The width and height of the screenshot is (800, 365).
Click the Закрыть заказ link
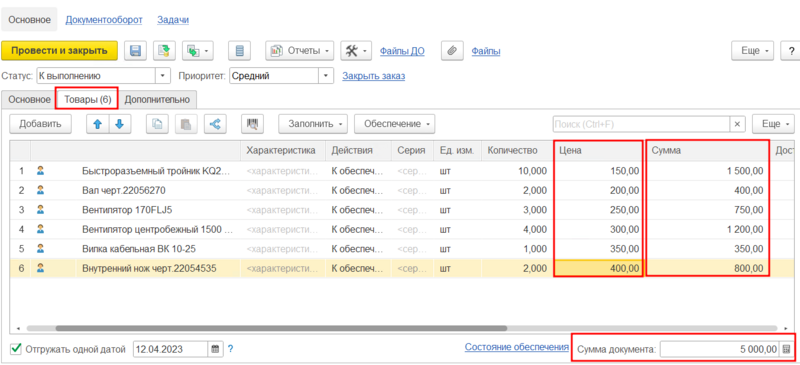point(373,76)
